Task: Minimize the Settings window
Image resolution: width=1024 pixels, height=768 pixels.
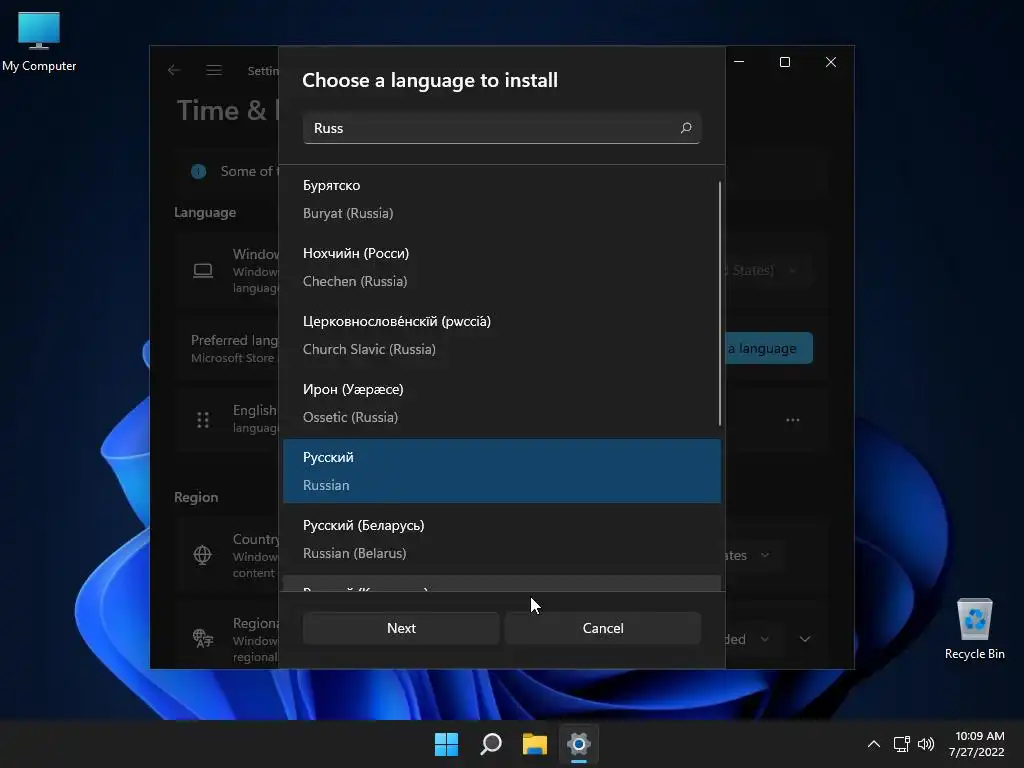Action: 739,61
